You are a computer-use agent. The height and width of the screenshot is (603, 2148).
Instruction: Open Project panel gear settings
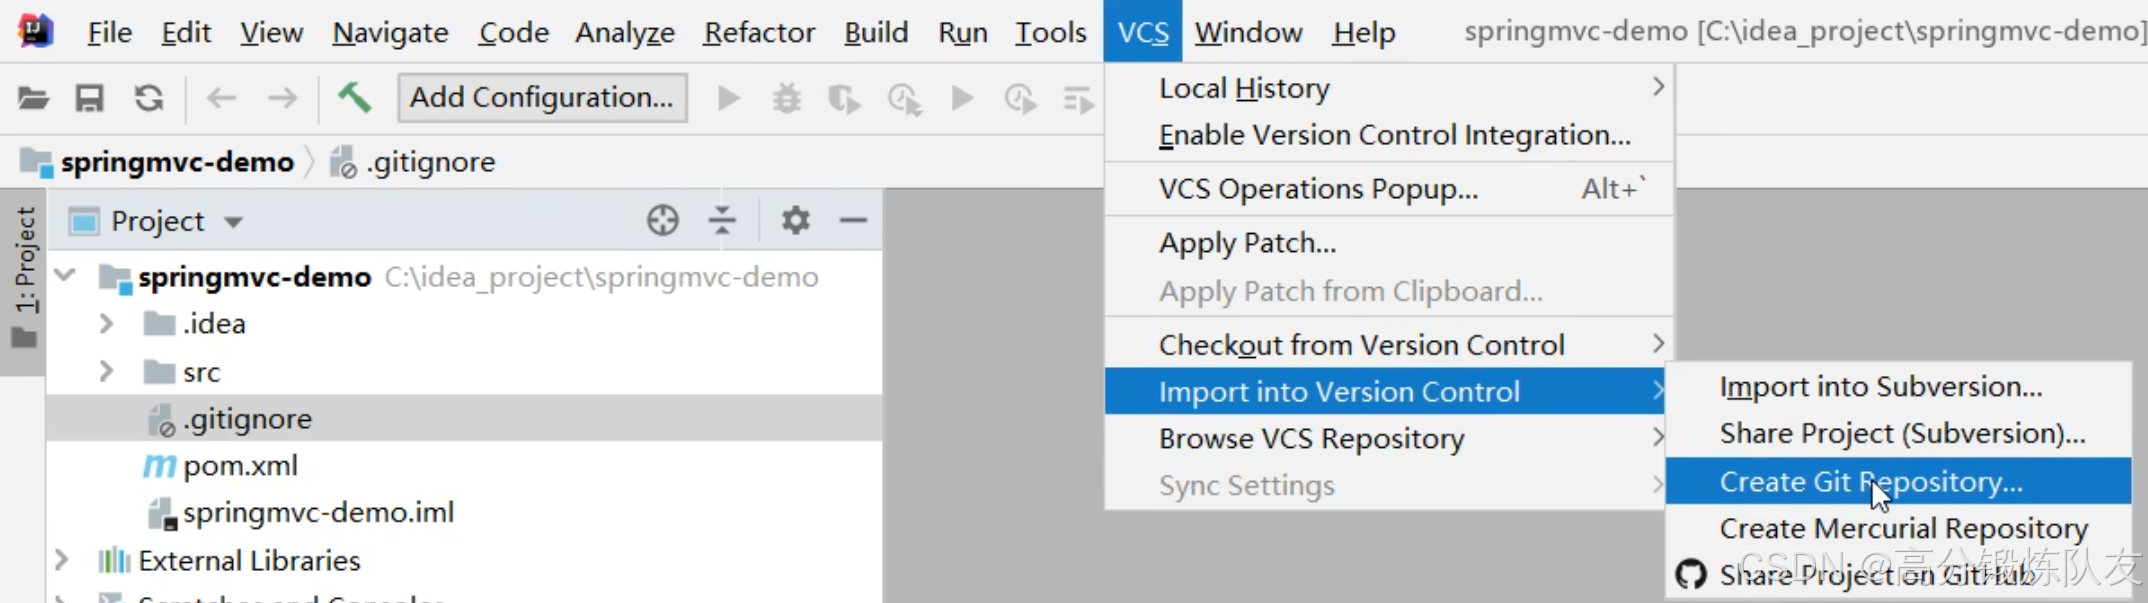tap(795, 220)
